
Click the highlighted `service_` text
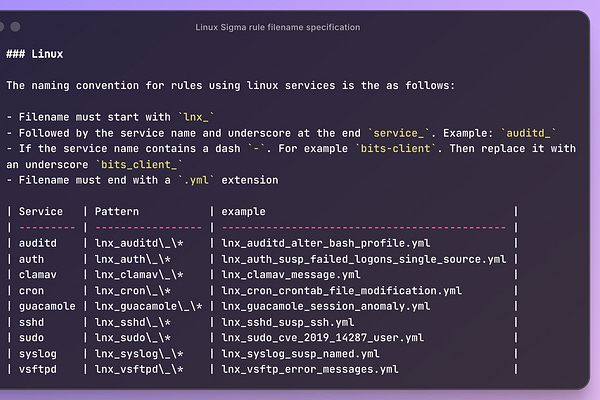[399, 133]
